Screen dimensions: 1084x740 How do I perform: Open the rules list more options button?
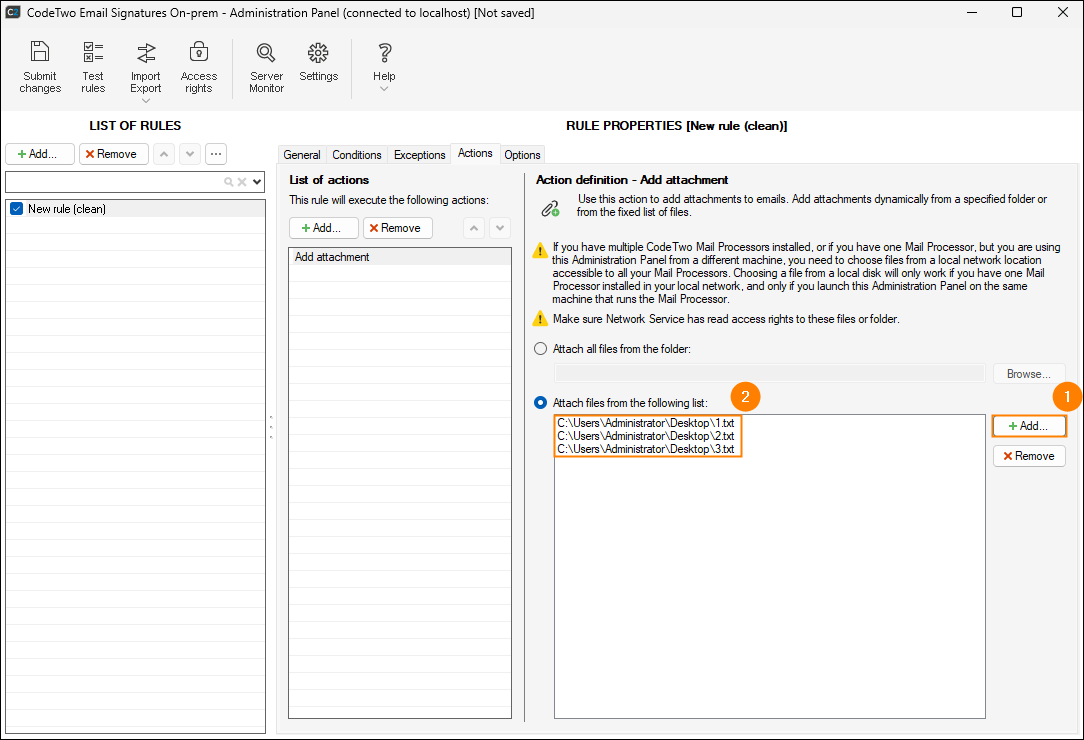216,154
